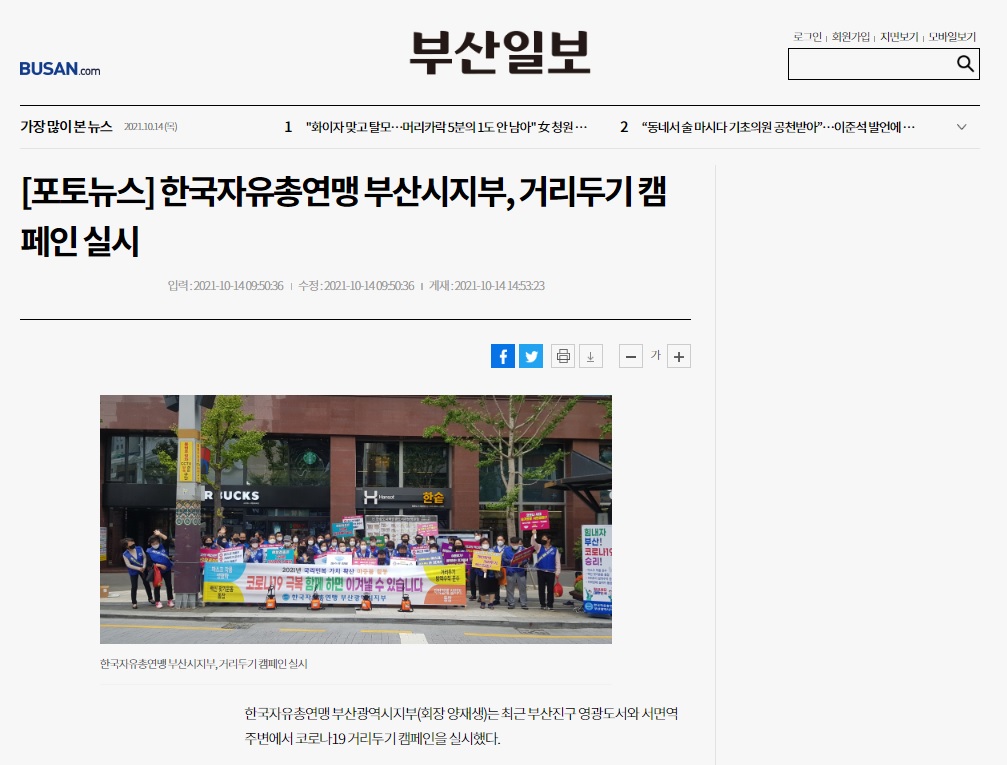Open the 지면보기 link
Image resolution: width=1007 pixels, height=765 pixels.
pyautogui.click(x=899, y=37)
